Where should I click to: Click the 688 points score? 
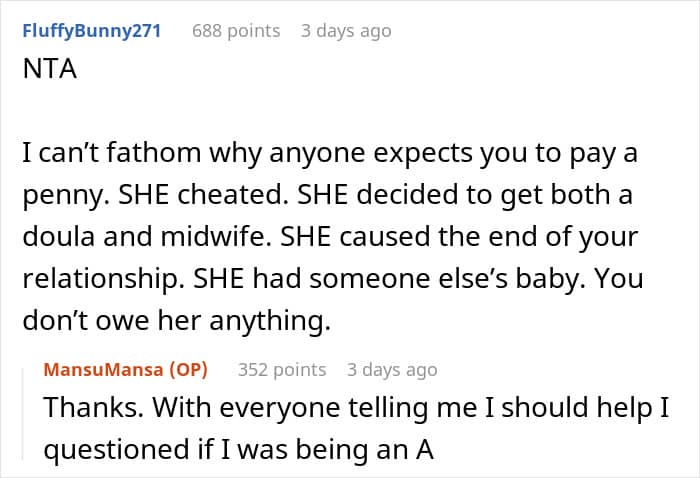[x=236, y=31]
